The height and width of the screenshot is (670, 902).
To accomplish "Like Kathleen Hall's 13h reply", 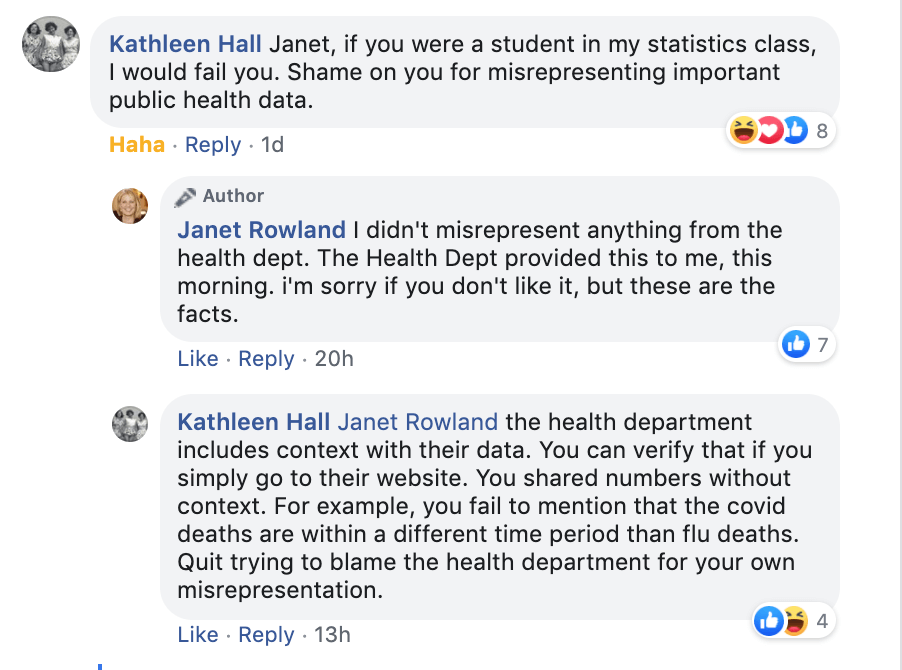I will pyautogui.click(x=198, y=635).
